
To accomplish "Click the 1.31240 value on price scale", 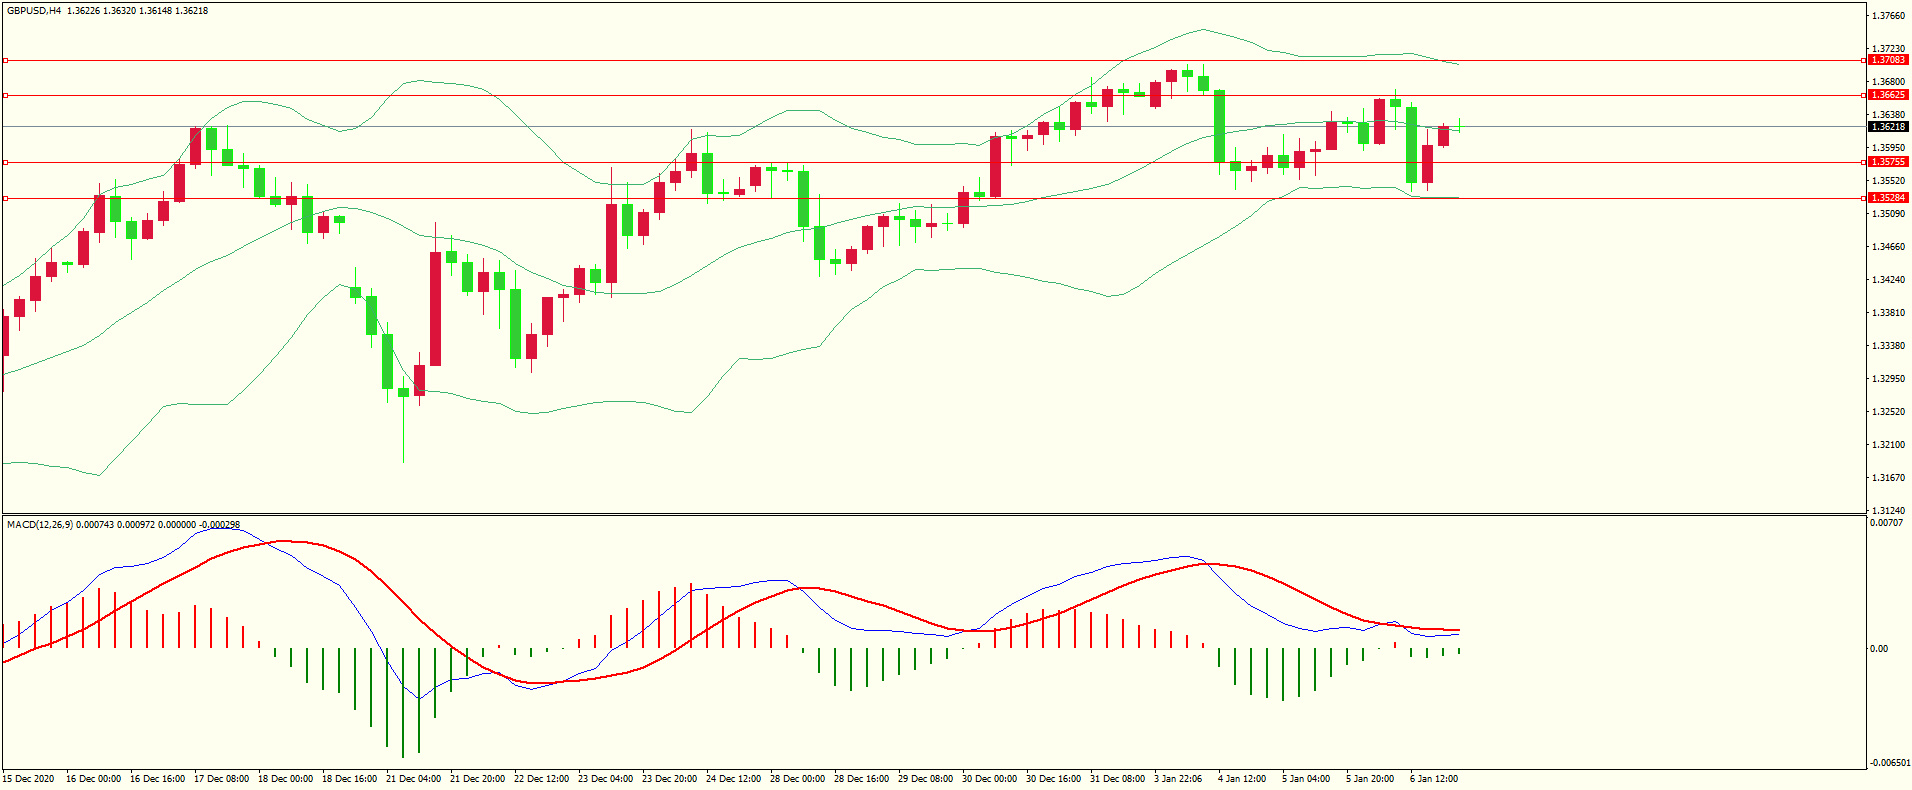I will [x=1888, y=511].
